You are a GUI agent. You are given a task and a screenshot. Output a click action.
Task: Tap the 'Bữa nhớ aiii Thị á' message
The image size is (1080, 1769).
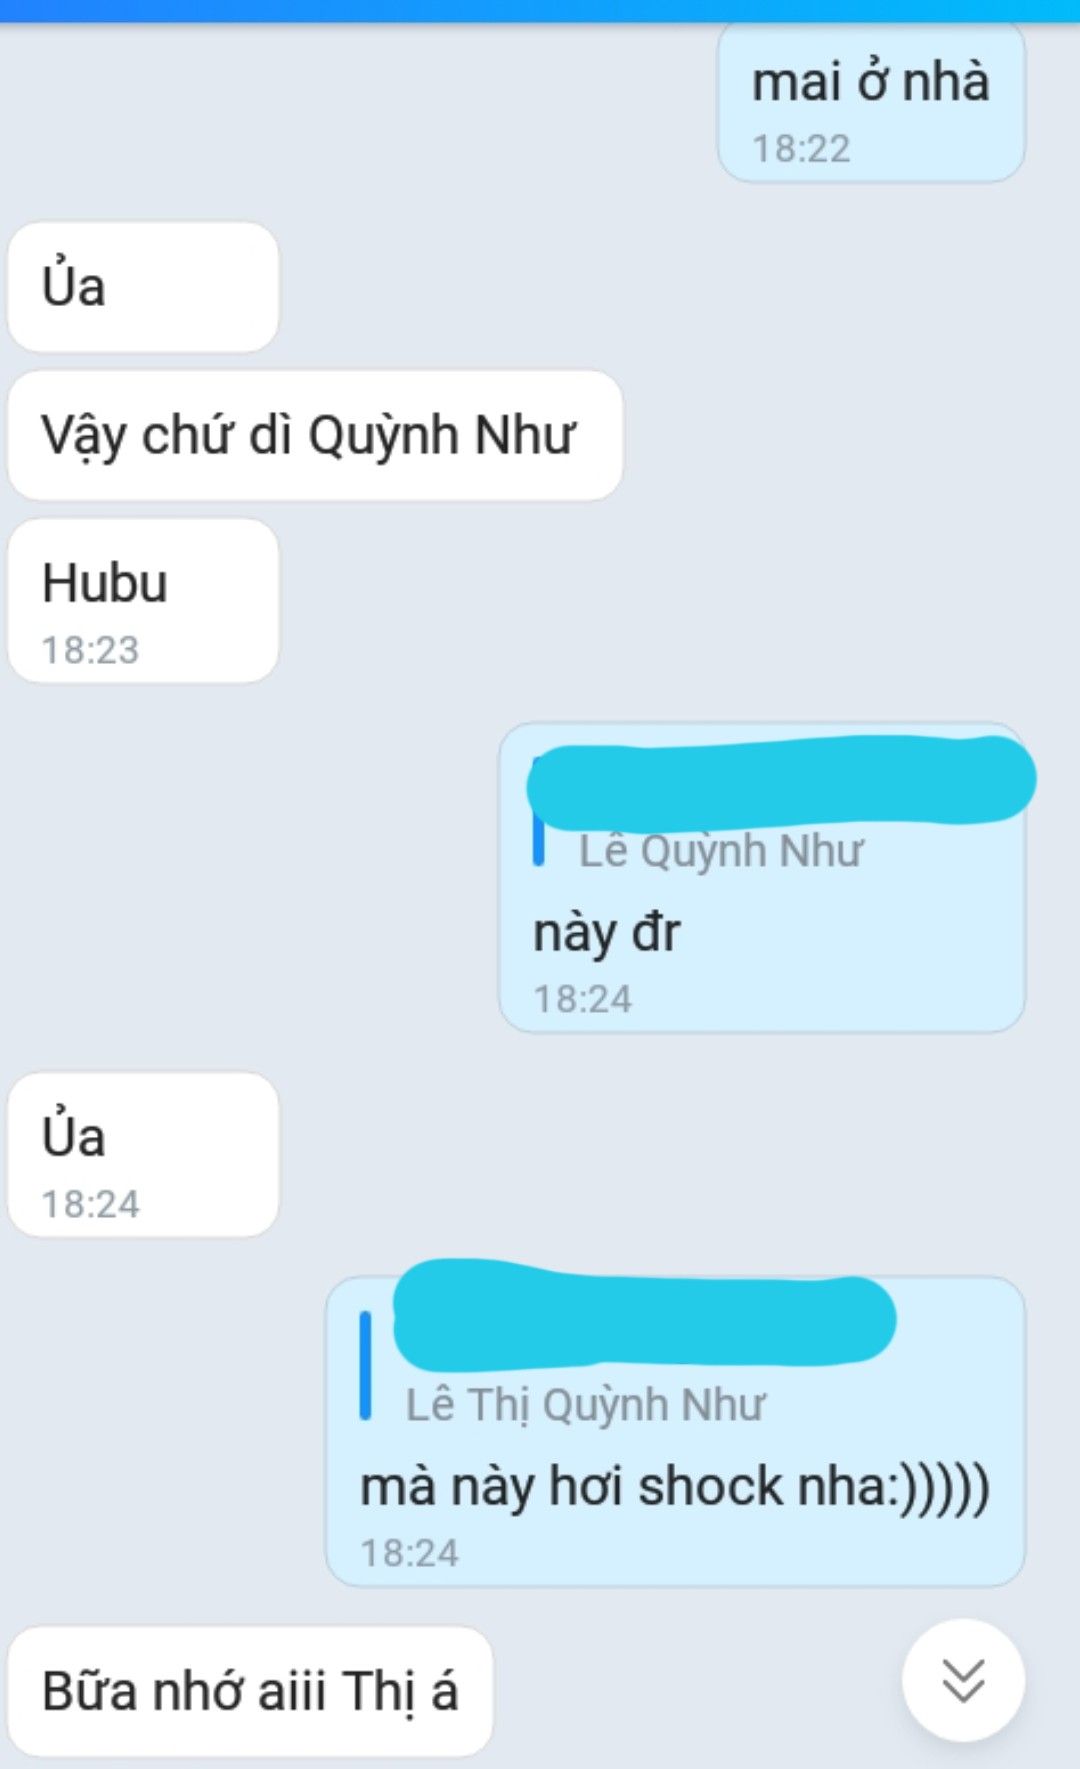[250, 1691]
